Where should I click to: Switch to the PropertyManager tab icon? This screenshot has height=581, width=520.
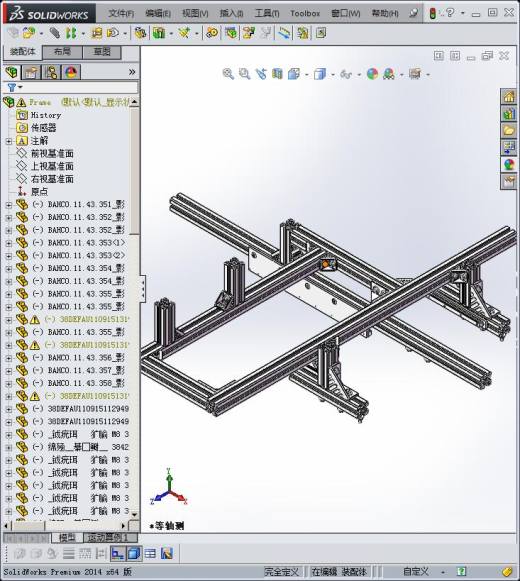pos(31,72)
